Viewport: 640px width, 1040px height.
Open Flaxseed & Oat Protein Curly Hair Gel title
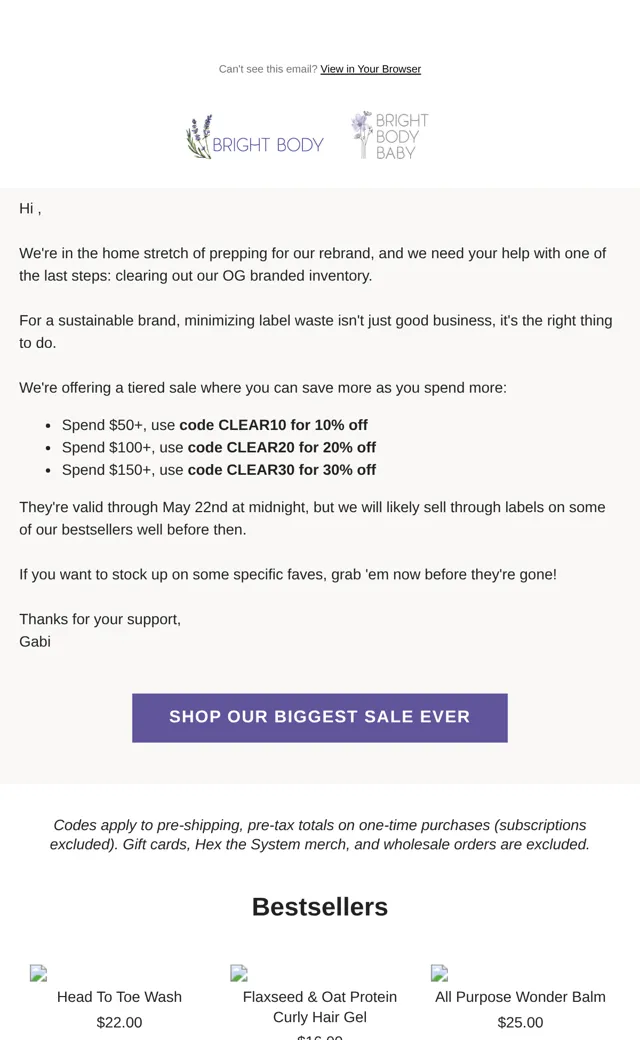pyautogui.click(x=320, y=1007)
